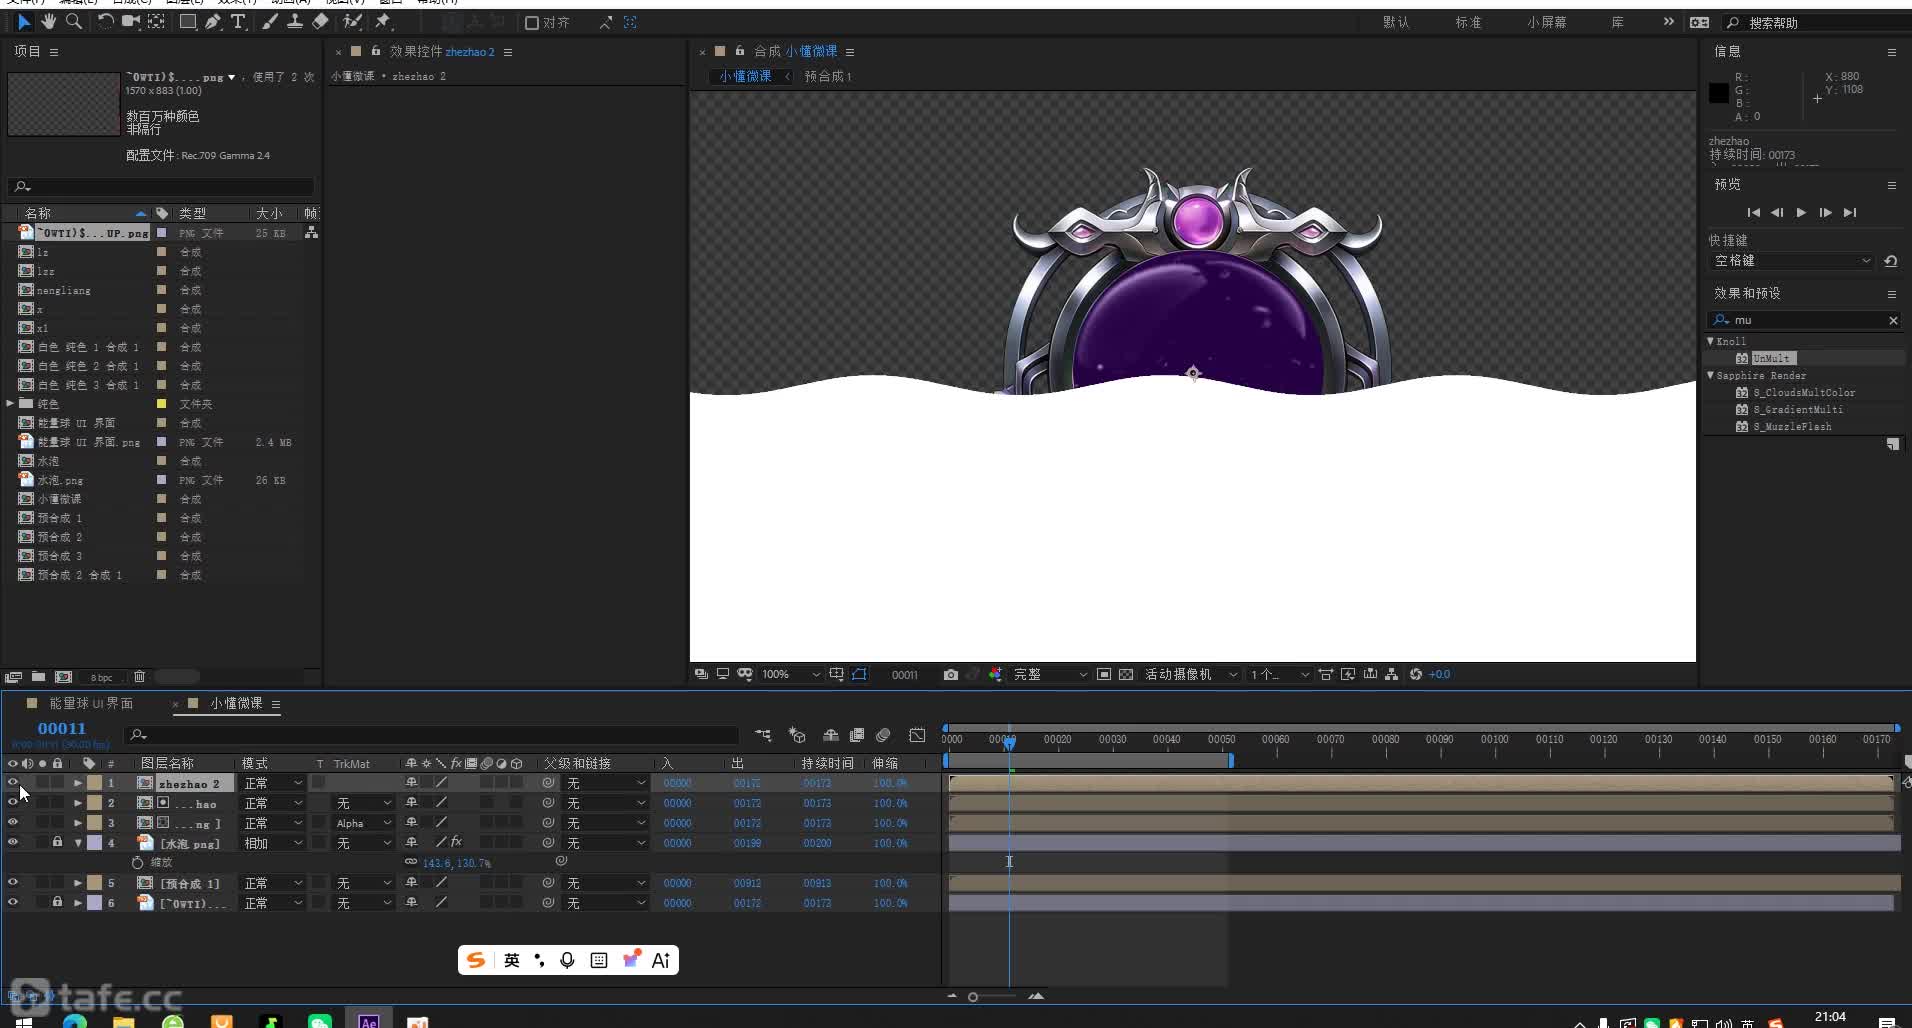Collapse the Knoll effects category
The width and height of the screenshot is (1912, 1028).
1711,341
